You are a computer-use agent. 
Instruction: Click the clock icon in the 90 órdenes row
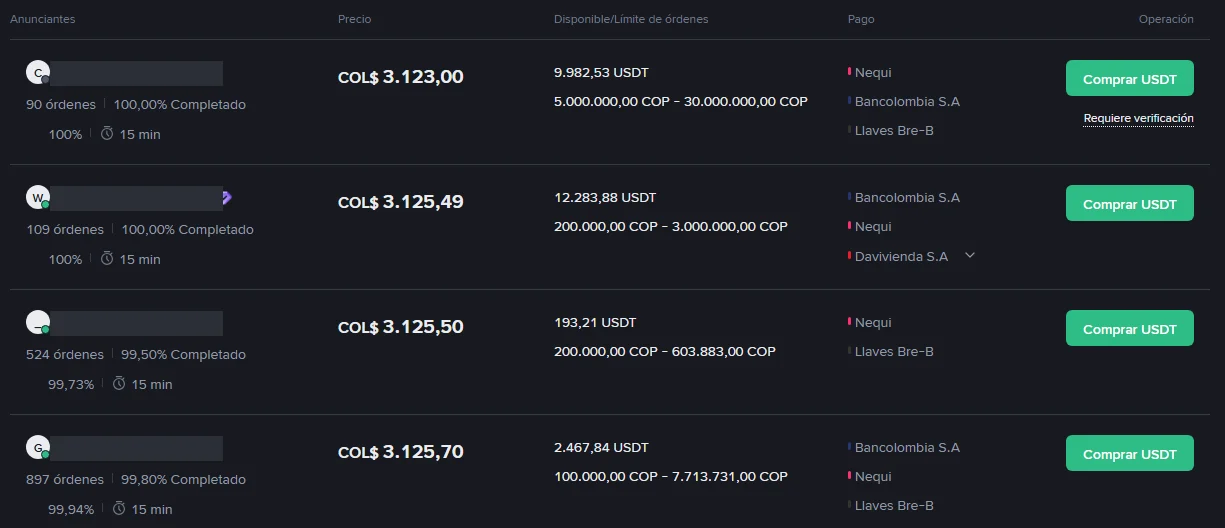(x=107, y=133)
